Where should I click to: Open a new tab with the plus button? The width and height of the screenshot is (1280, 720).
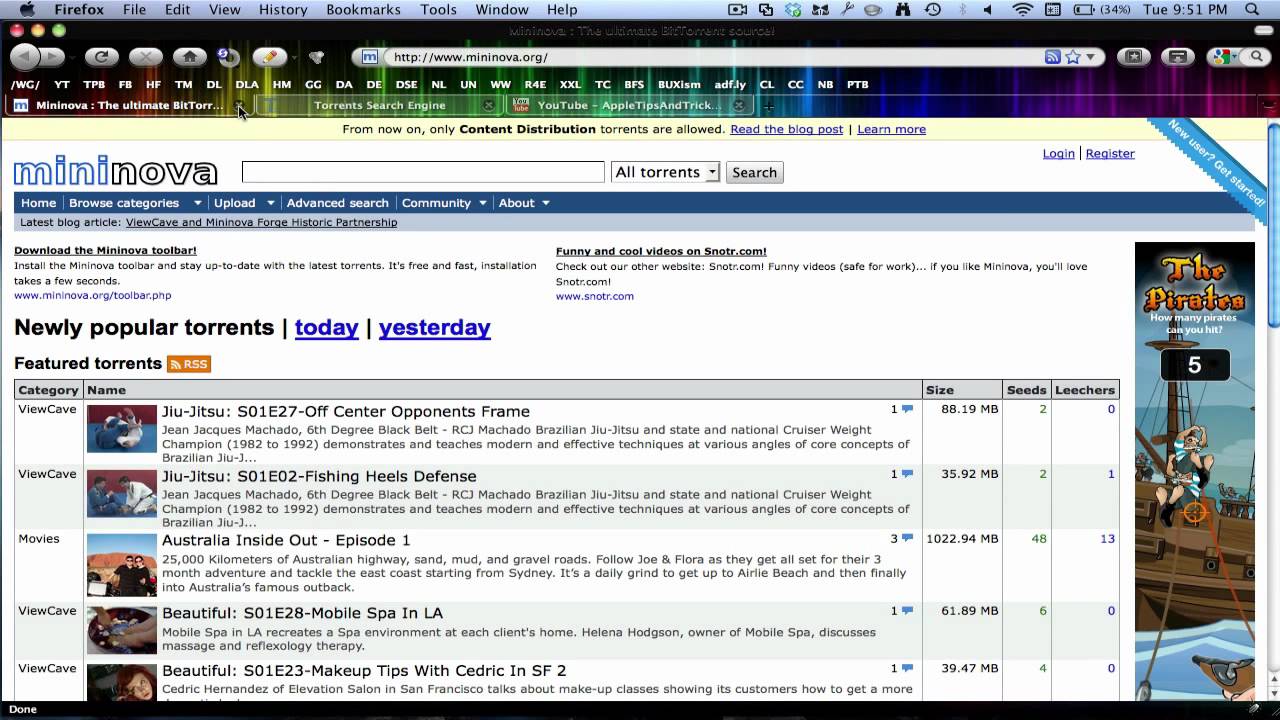[769, 105]
